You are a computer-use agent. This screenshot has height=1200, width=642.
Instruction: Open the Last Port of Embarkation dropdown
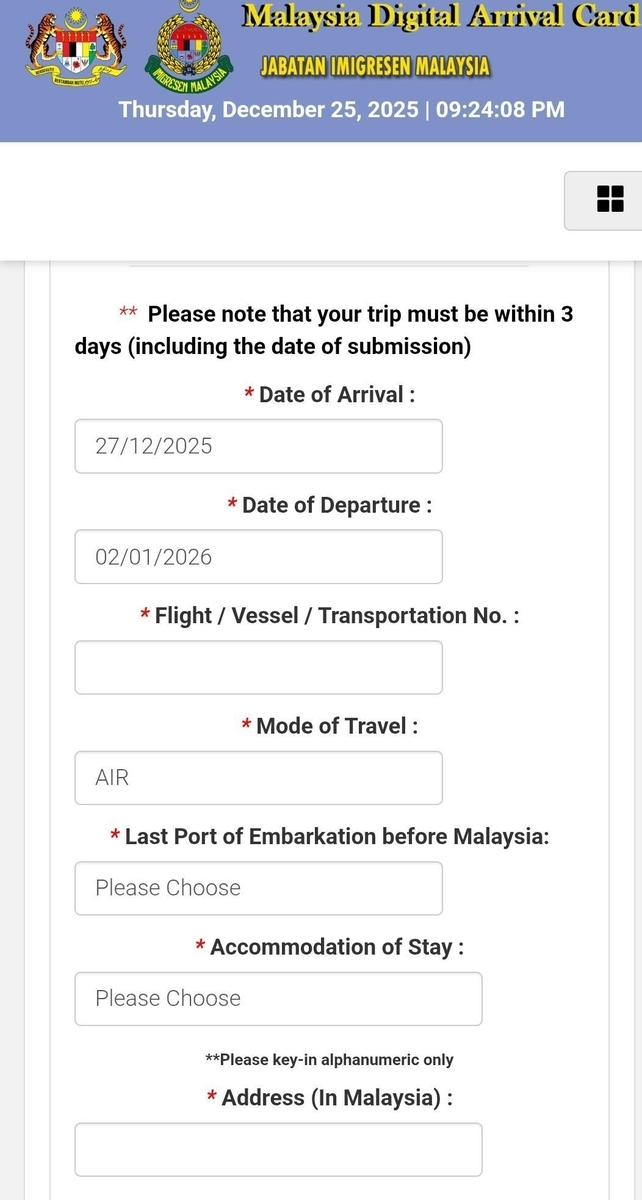click(x=258, y=888)
